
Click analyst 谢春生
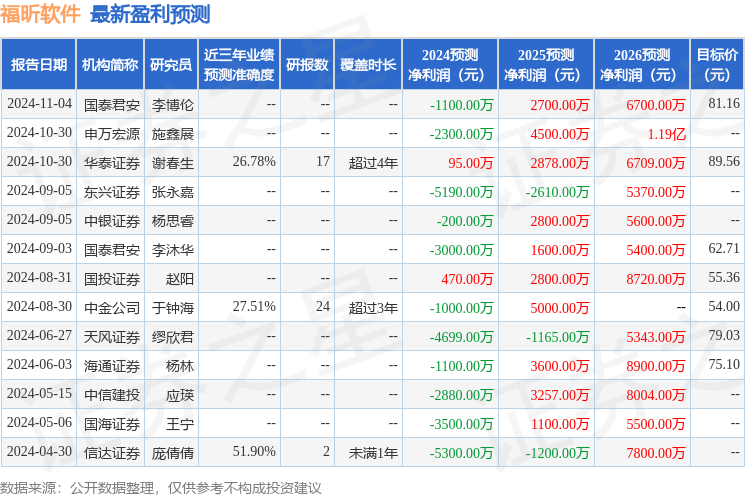click(172, 163)
